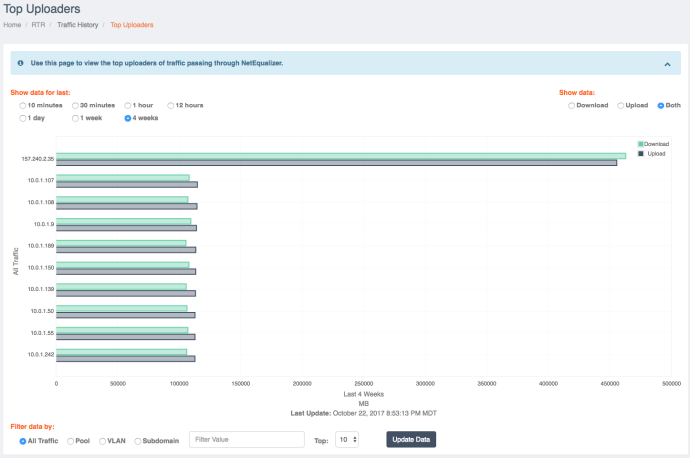Viewport: 690px width, 458px height.
Task: Click the Filter Value input field
Action: (246, 440)
